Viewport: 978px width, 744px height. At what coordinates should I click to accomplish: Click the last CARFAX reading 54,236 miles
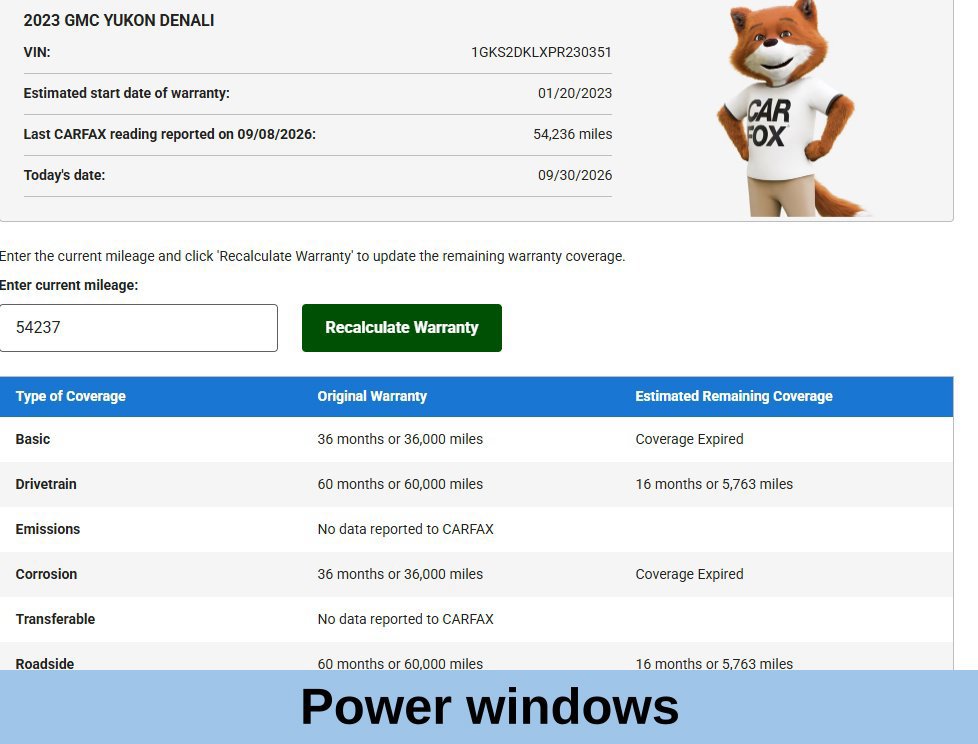click(573, 134)
